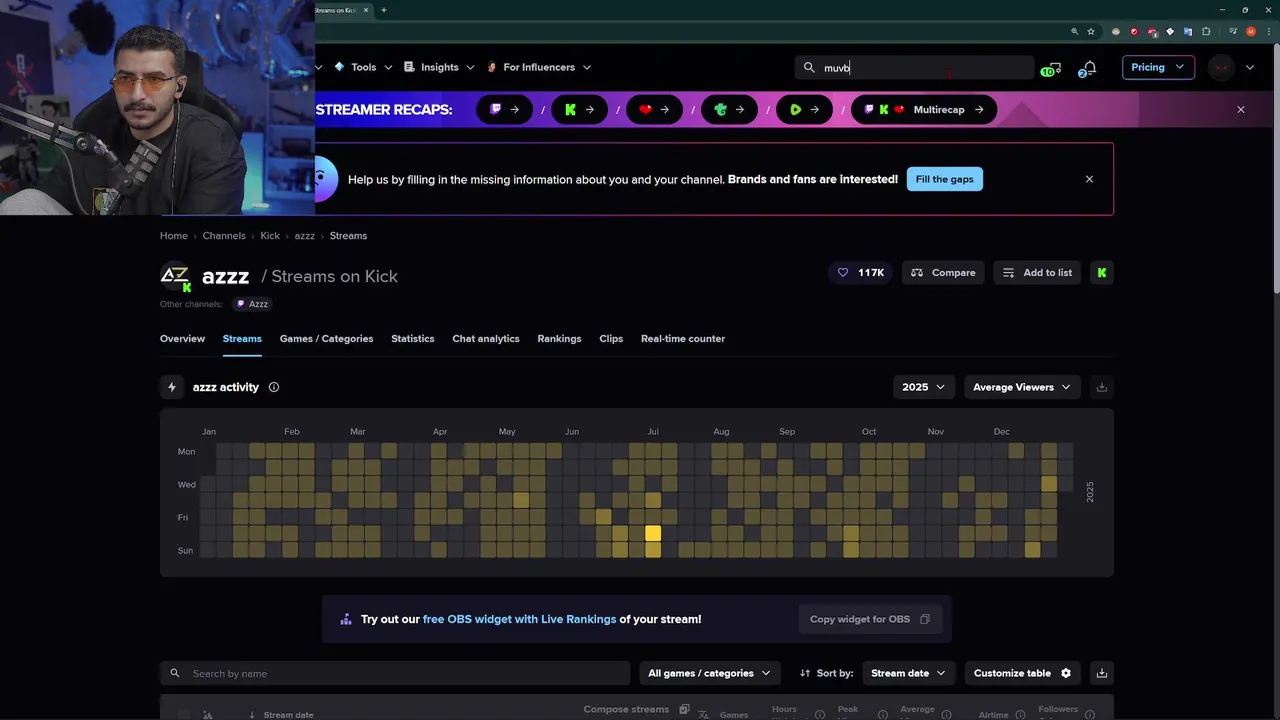Open the green play-icon recap pill
The height and width of the screenshot is (720, 1280).
pyautogui.click(x=804, y=110)
